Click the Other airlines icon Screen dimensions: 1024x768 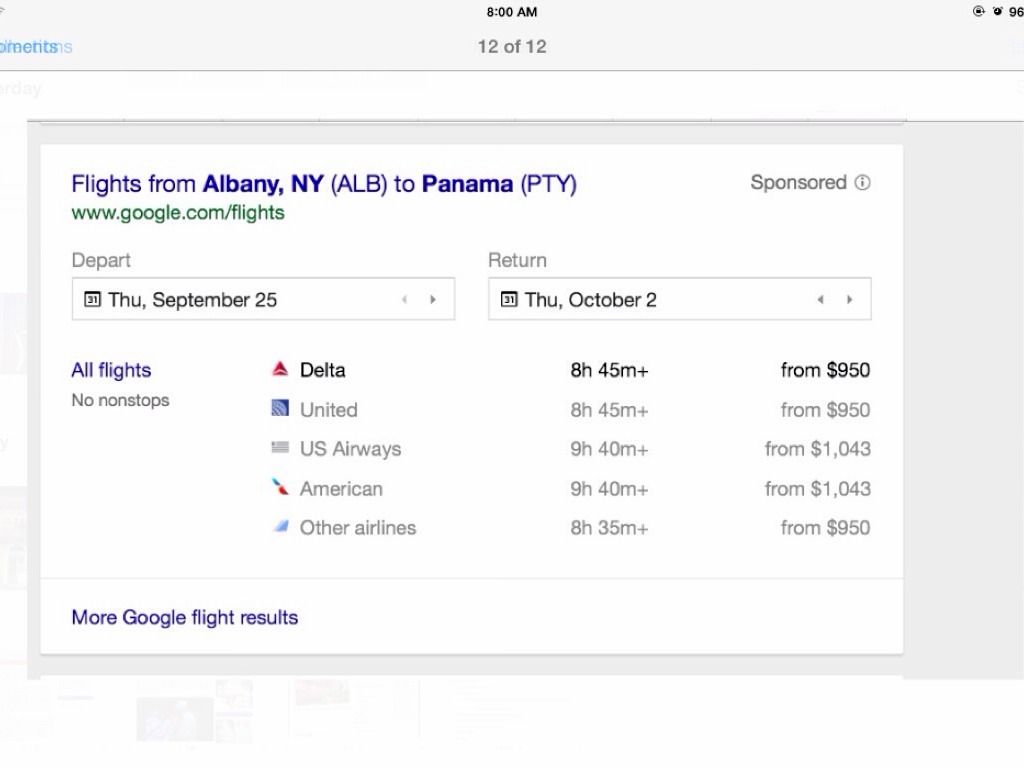(280, 527)
